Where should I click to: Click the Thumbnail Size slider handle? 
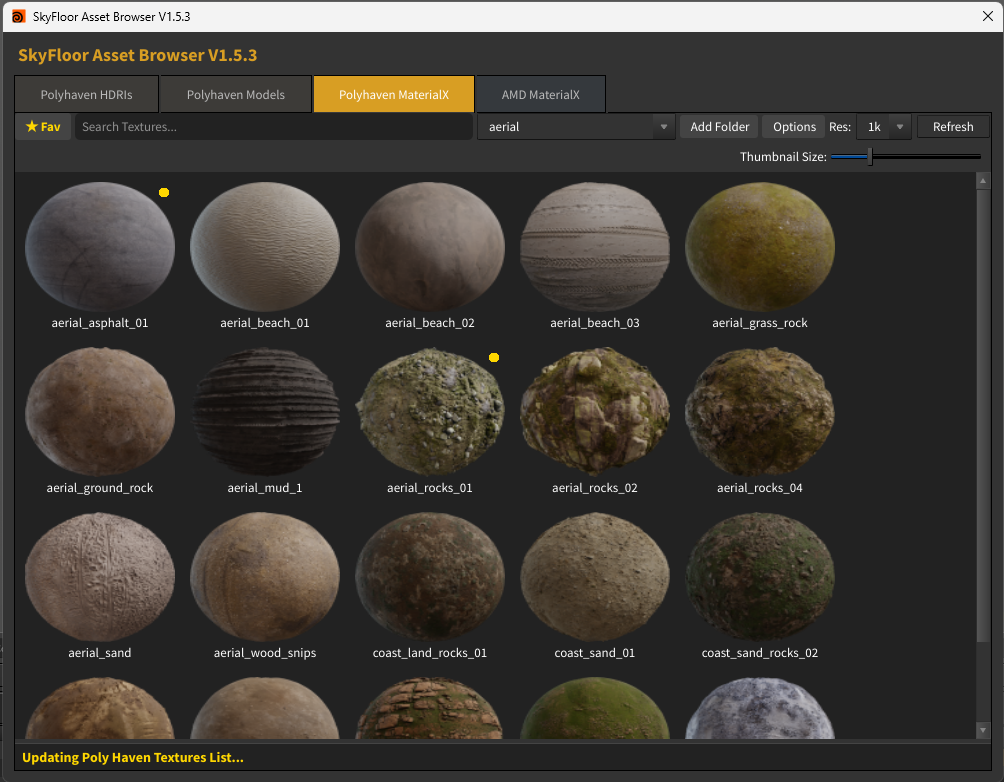pyautogui.click(x=870, y=156)
